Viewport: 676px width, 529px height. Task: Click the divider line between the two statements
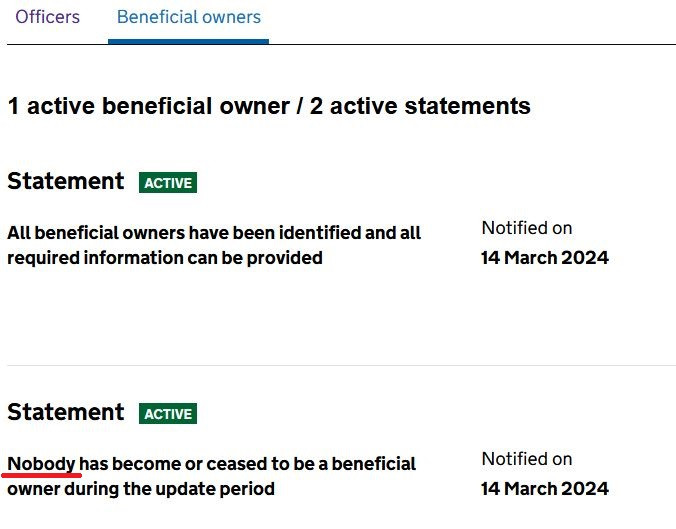coord(338,365)
